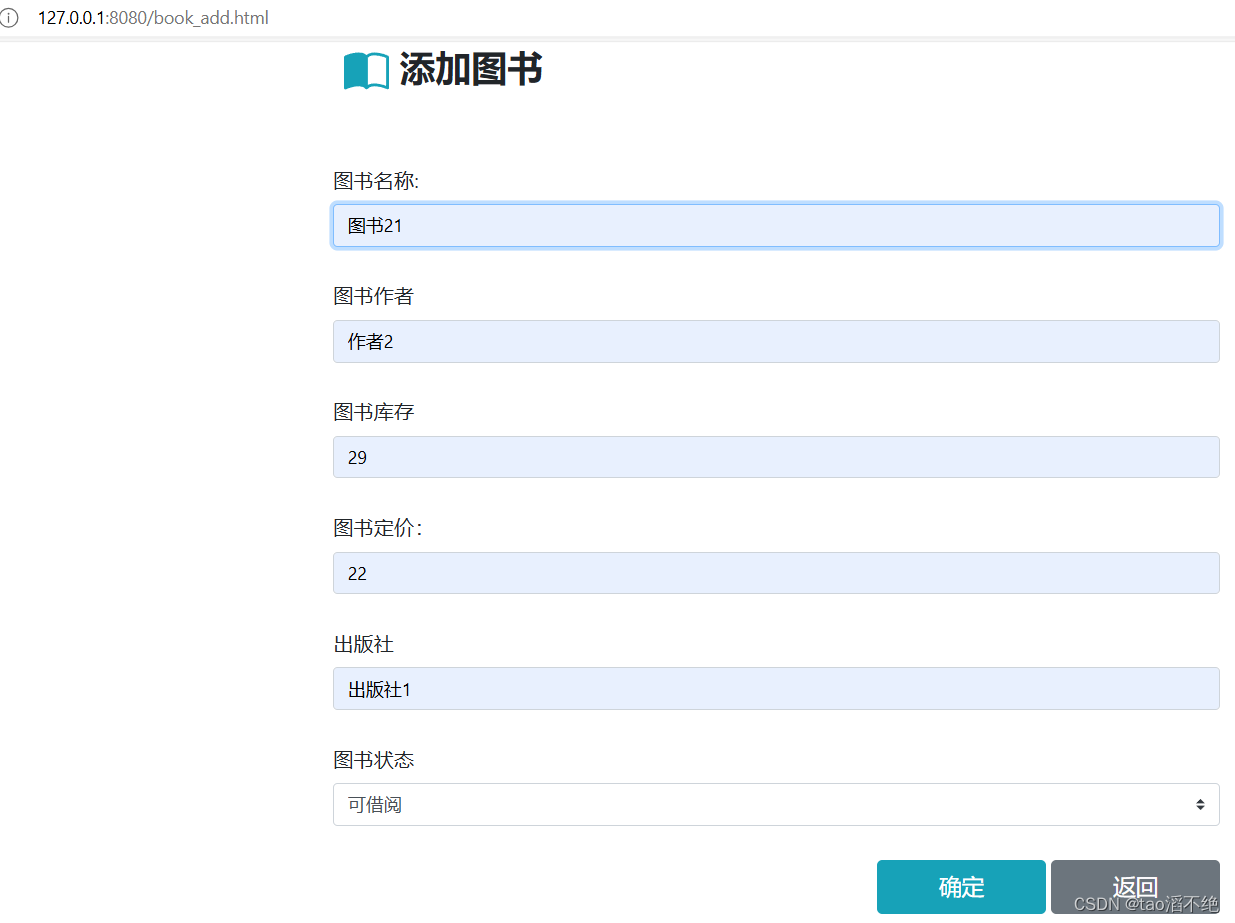The height and width of the screenshot is (923, 1235).
Task: Click the 图书定价 label
Action: (x=377, y=528)
